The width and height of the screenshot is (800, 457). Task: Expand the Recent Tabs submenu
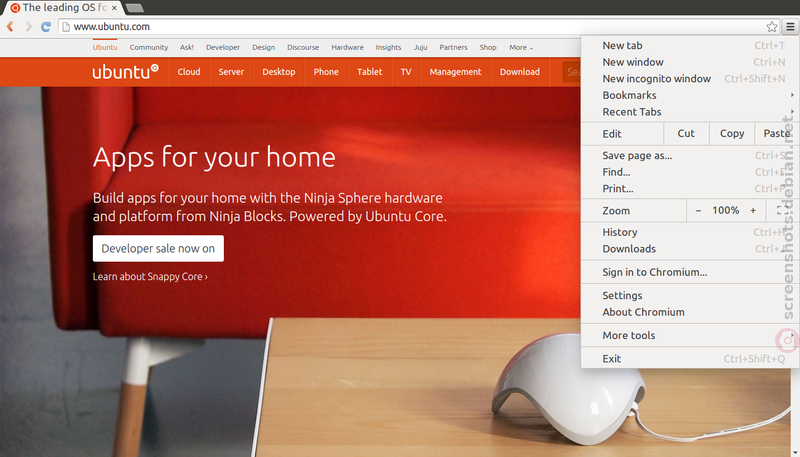(690, 112)
